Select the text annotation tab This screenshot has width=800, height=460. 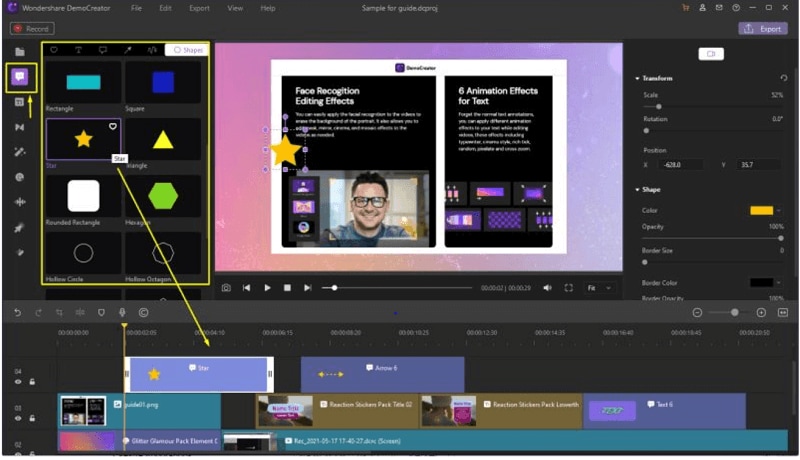tap(79, 50)
